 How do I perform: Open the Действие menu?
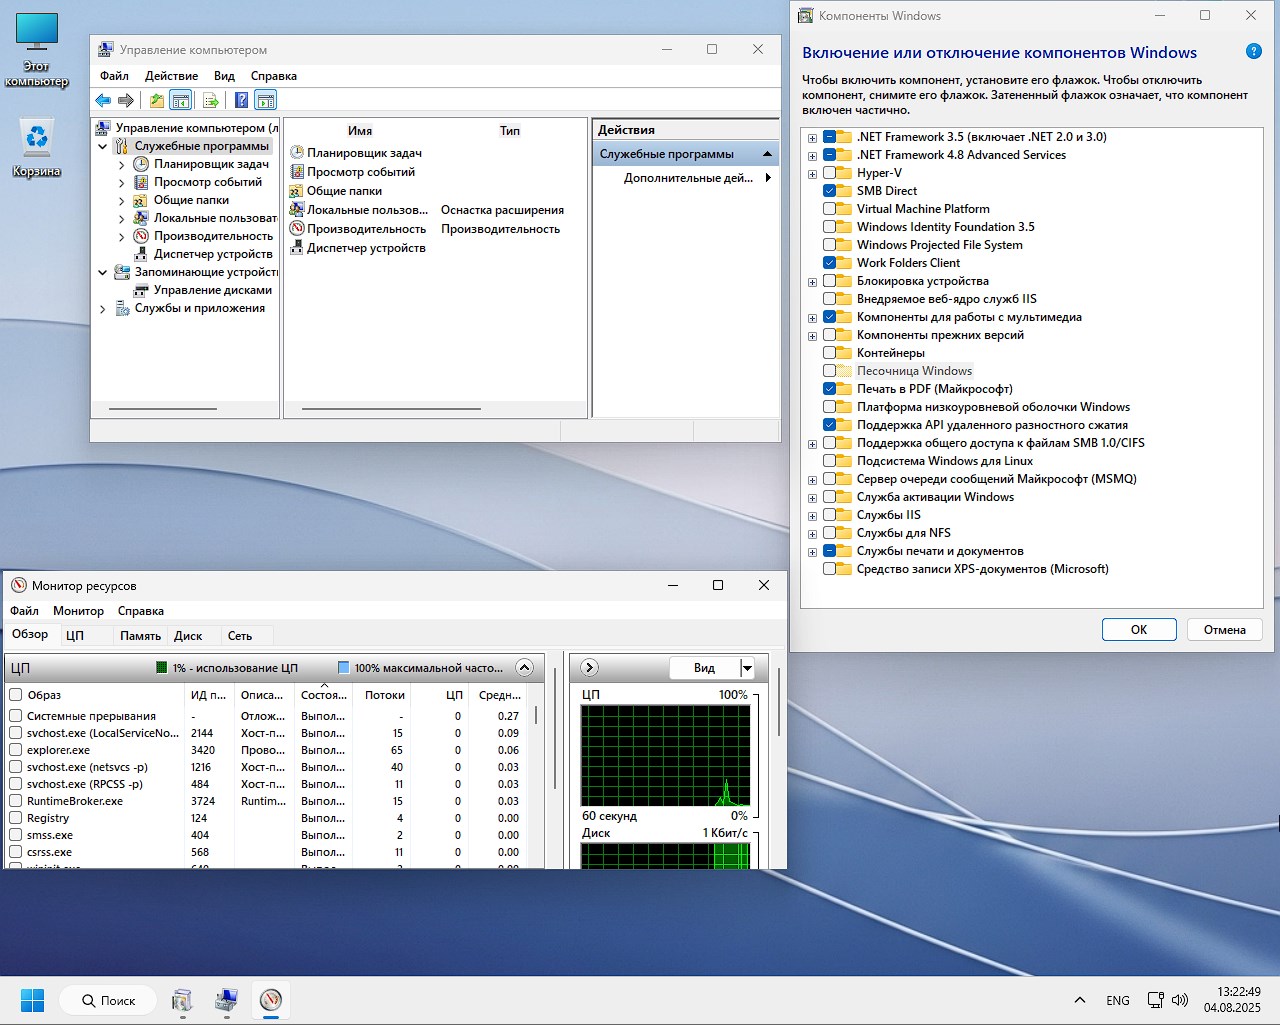pyautogui.click(x=171, y=76)
